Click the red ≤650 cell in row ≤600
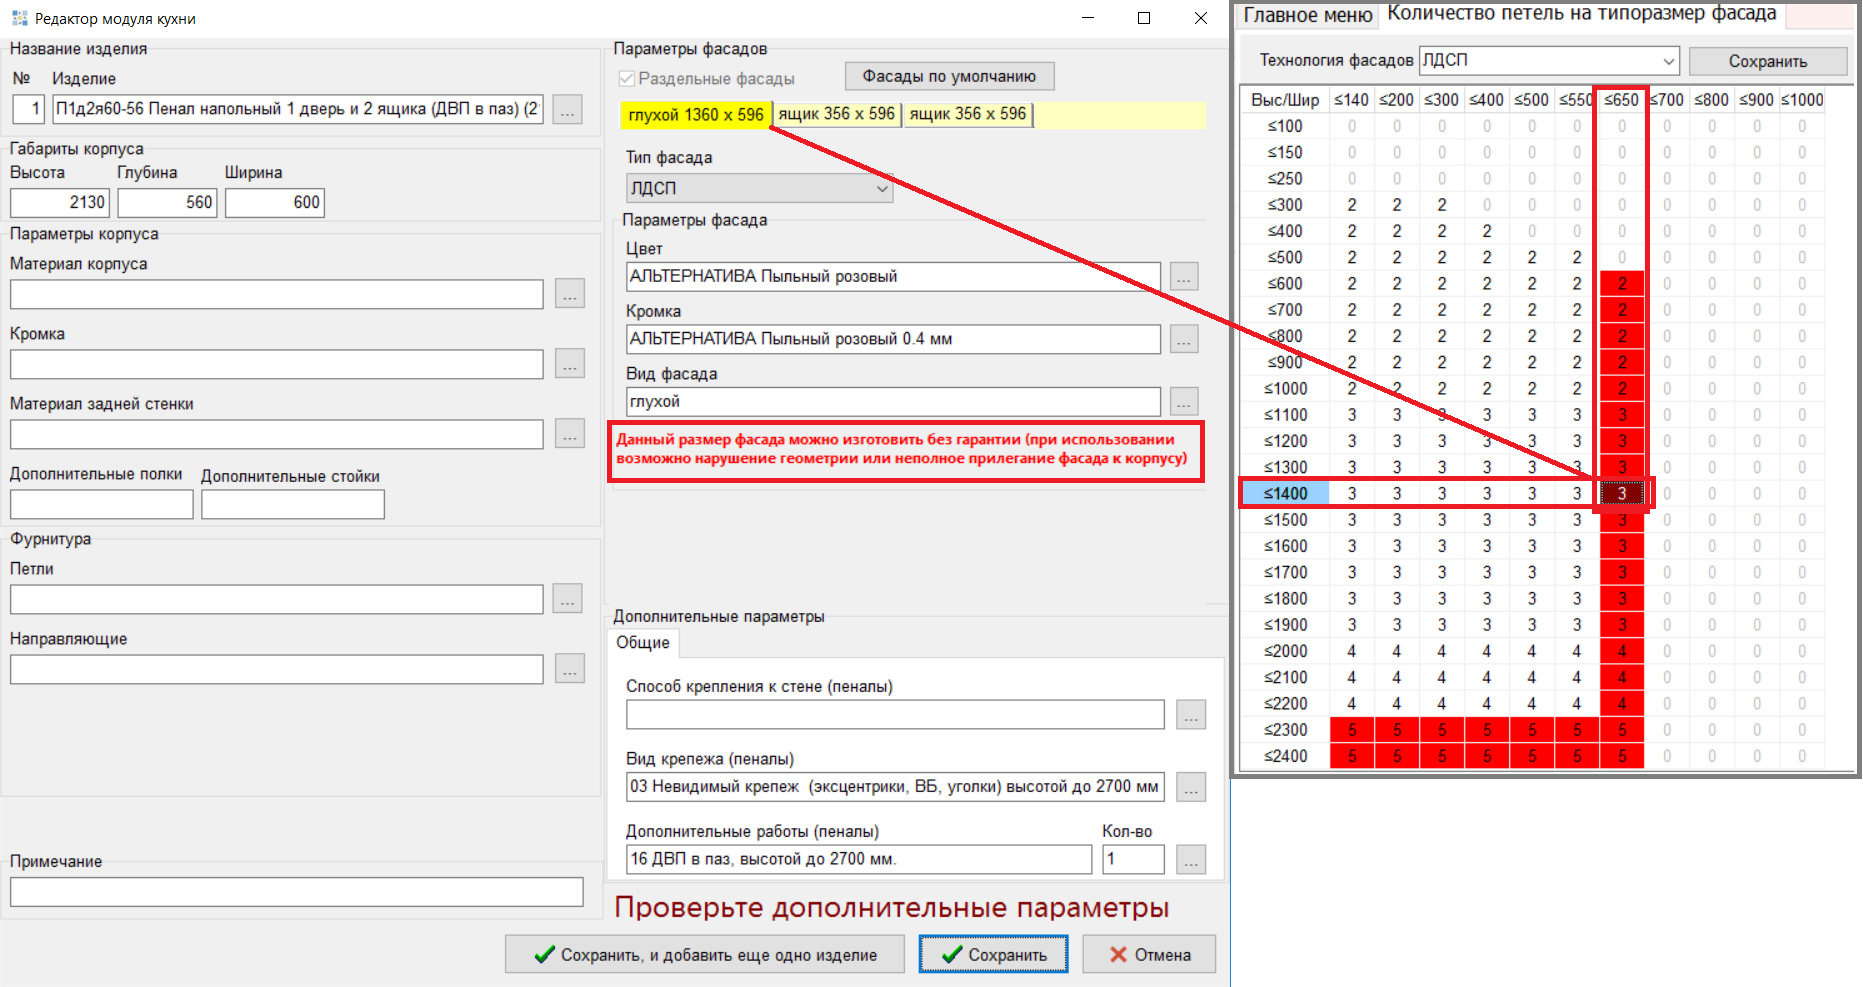Viewport: 1863px width, 987px height. pos(1622,284)
